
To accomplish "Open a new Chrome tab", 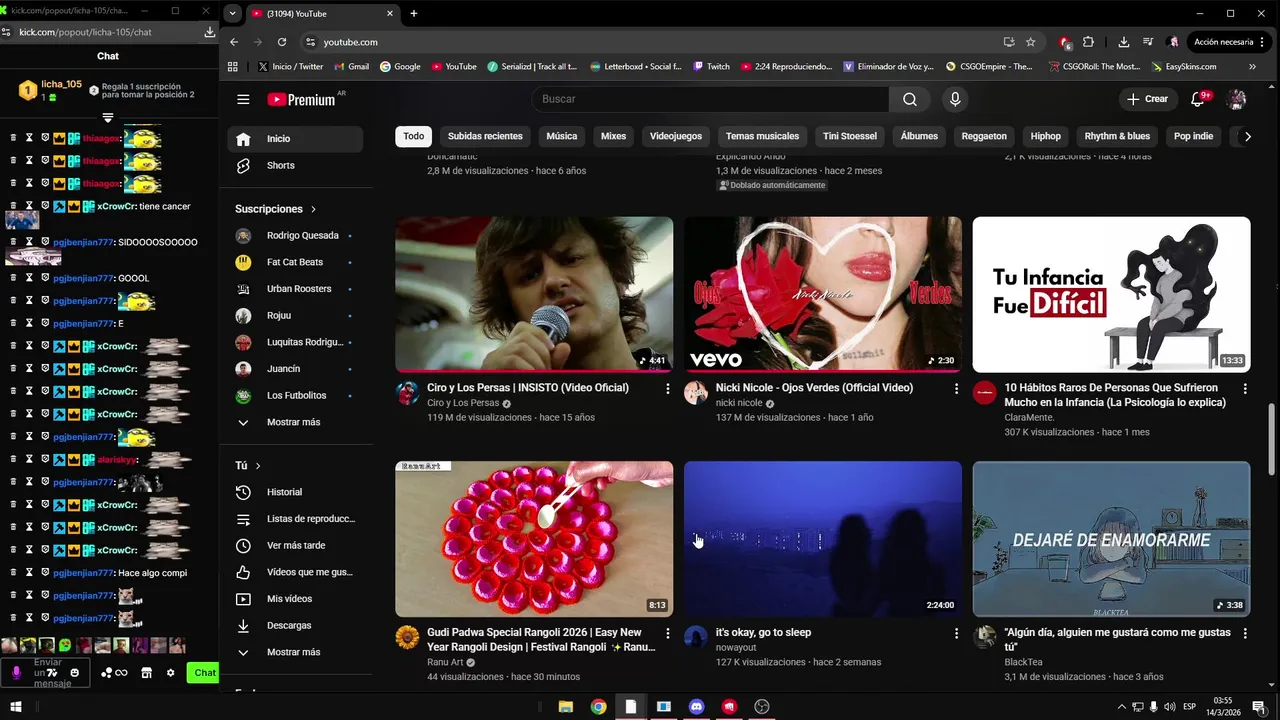I will coord(414,13).
